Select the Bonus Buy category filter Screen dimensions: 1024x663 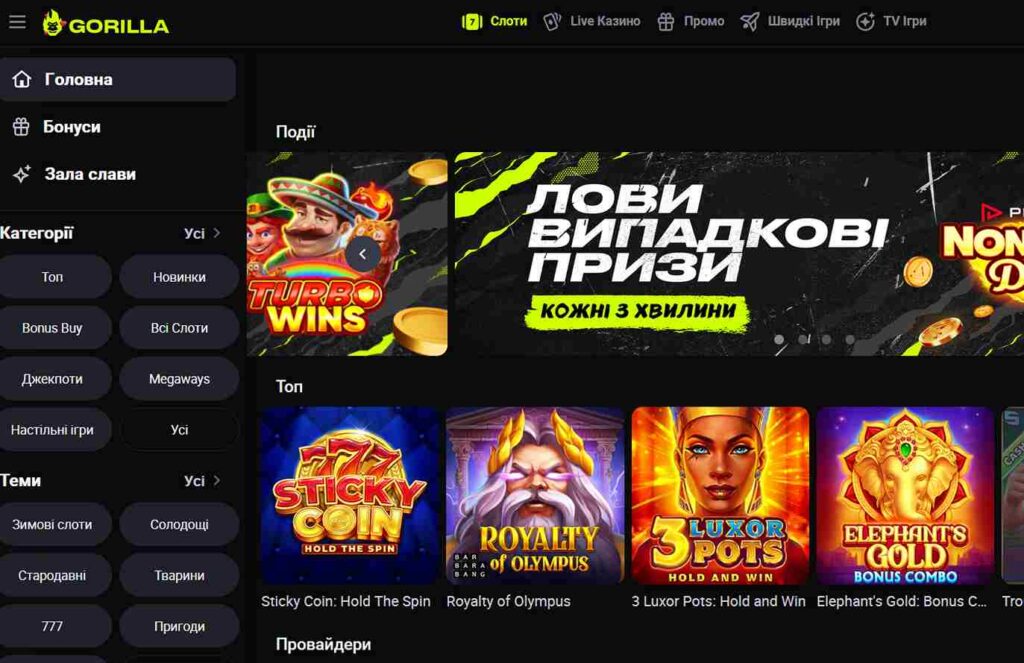coord(52,328)
